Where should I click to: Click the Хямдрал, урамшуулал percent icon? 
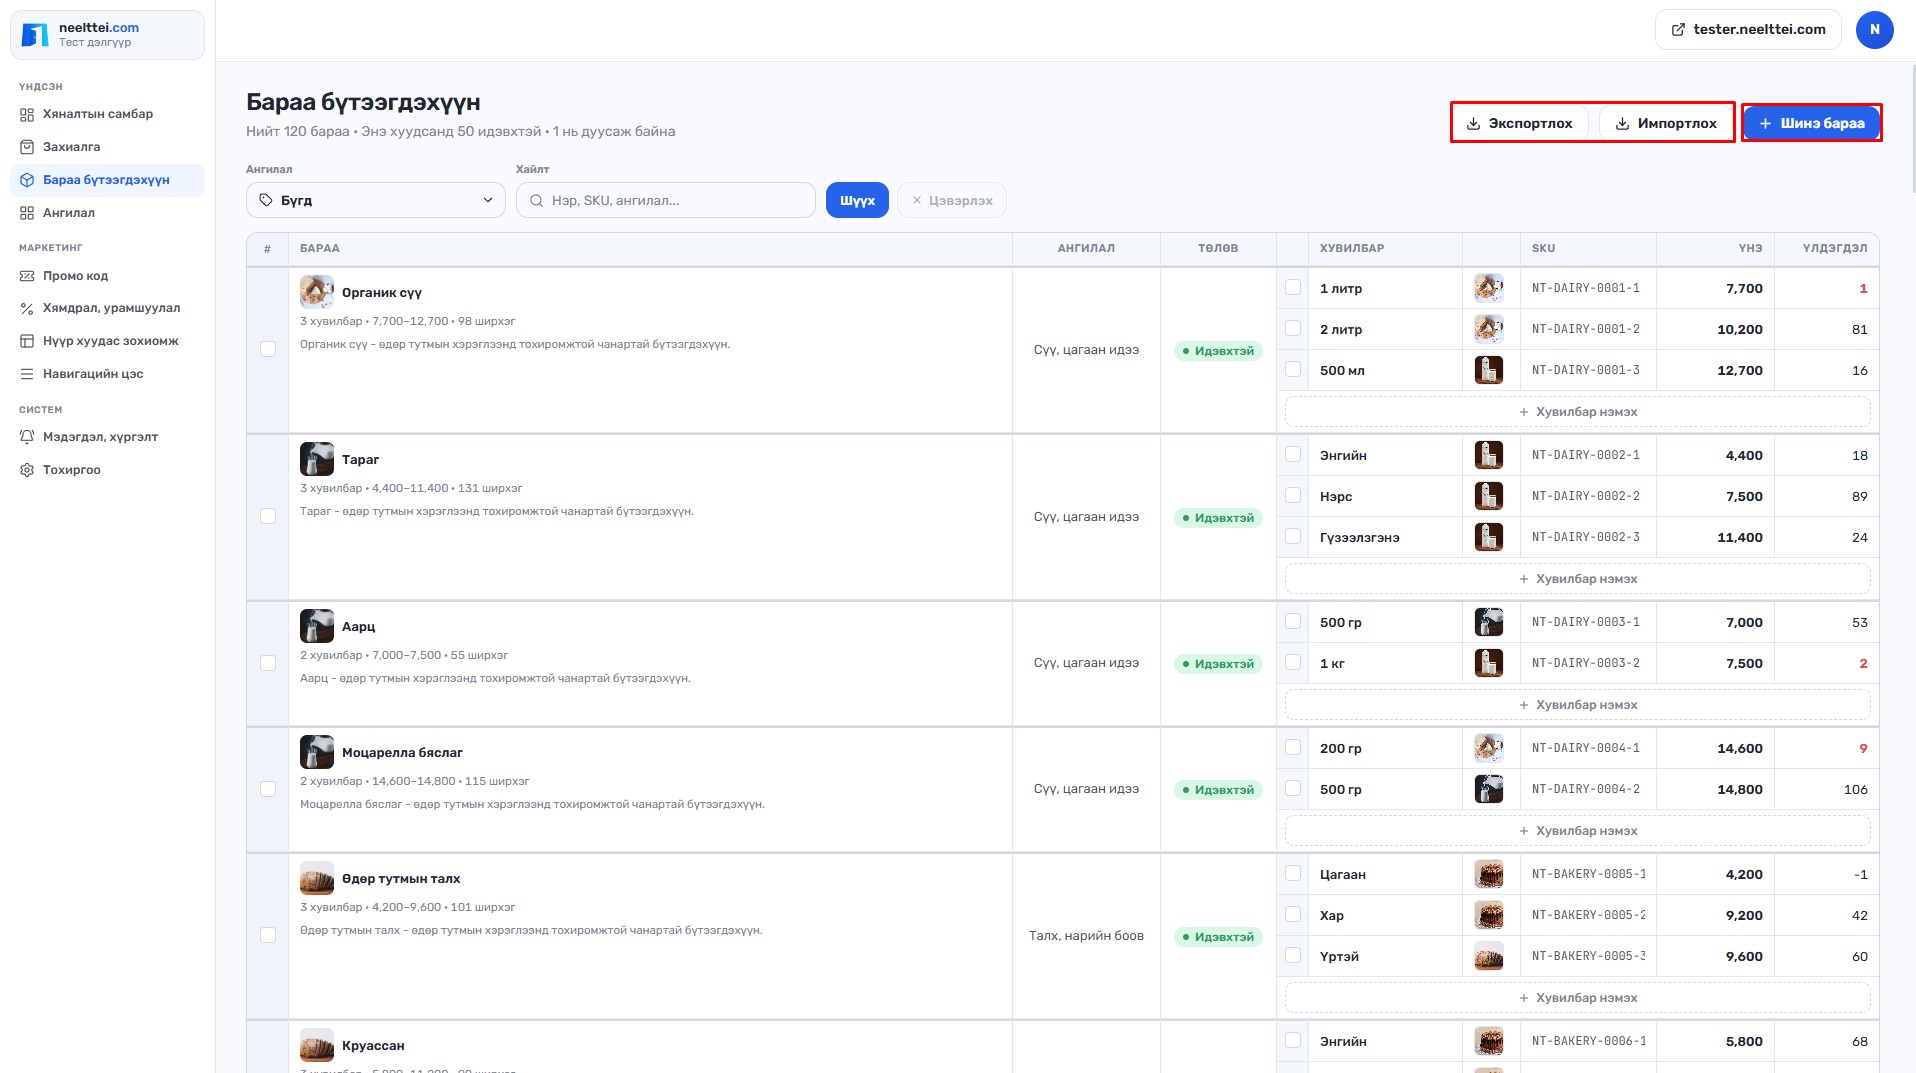pos(27,308)
